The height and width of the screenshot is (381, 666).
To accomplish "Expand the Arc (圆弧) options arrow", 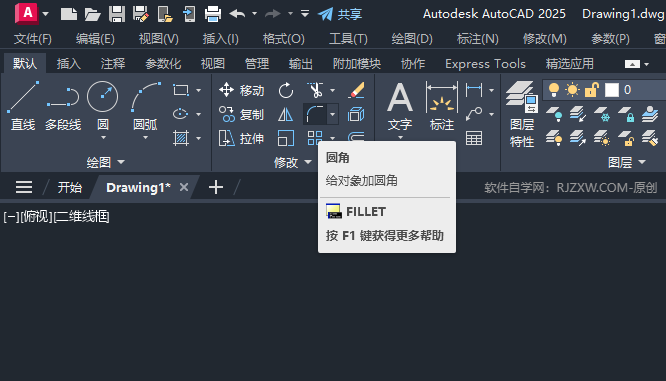I will pos(145,138).
